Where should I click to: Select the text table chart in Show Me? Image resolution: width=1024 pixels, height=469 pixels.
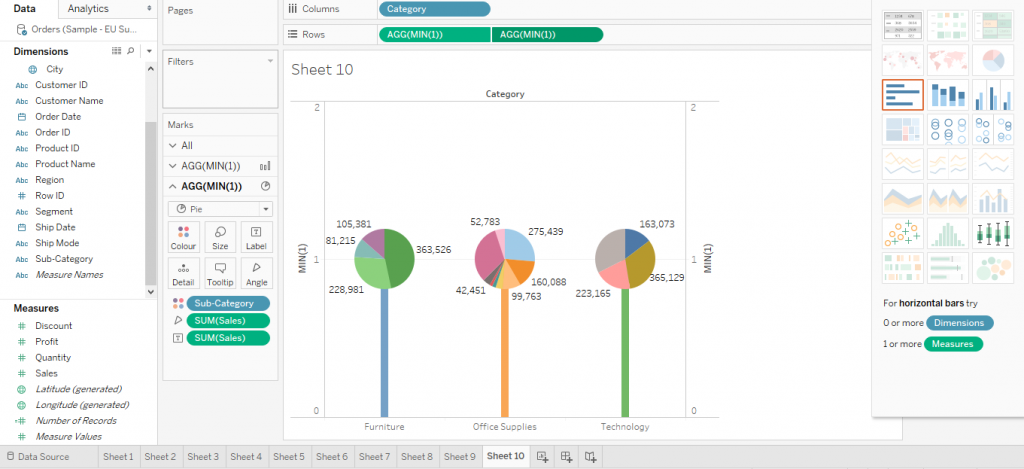coord(903,25)
